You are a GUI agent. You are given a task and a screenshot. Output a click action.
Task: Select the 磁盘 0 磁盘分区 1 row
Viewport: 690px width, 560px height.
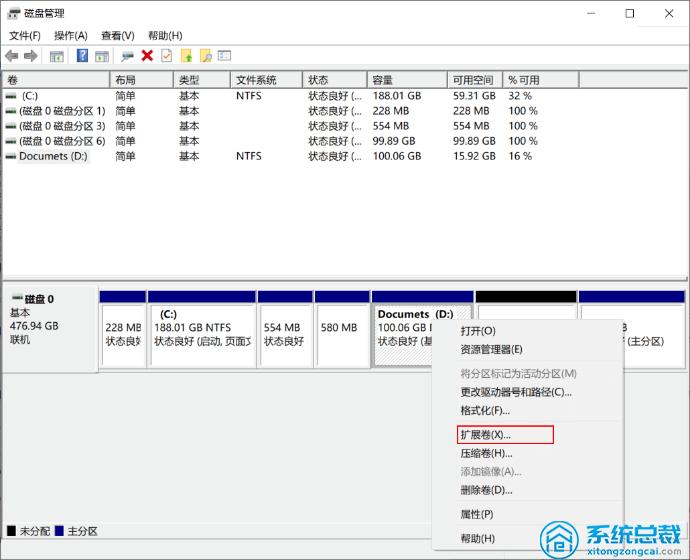[290, 111]
